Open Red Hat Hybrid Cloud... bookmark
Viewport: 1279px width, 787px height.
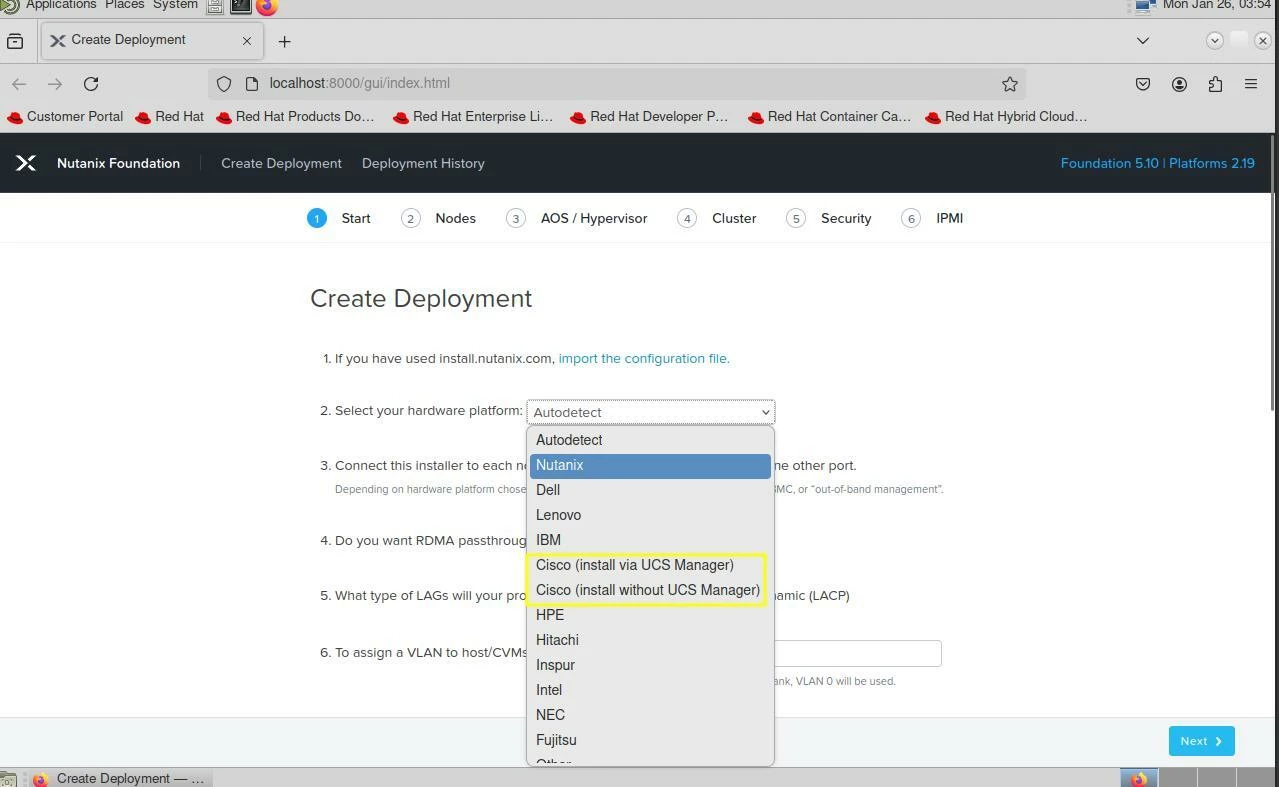tap(1006, 117)
